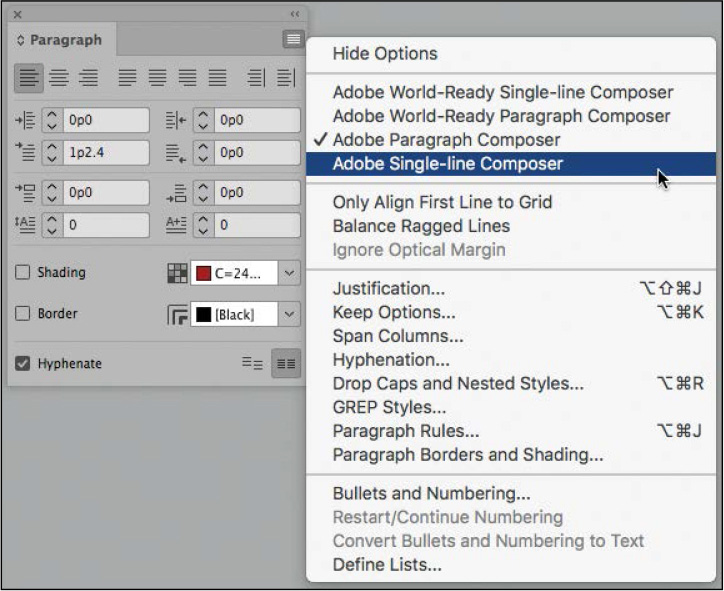Select Align right paragraph alignment
Image resolution: width=724 pixels, height=591 pixels.
point(88,78)
